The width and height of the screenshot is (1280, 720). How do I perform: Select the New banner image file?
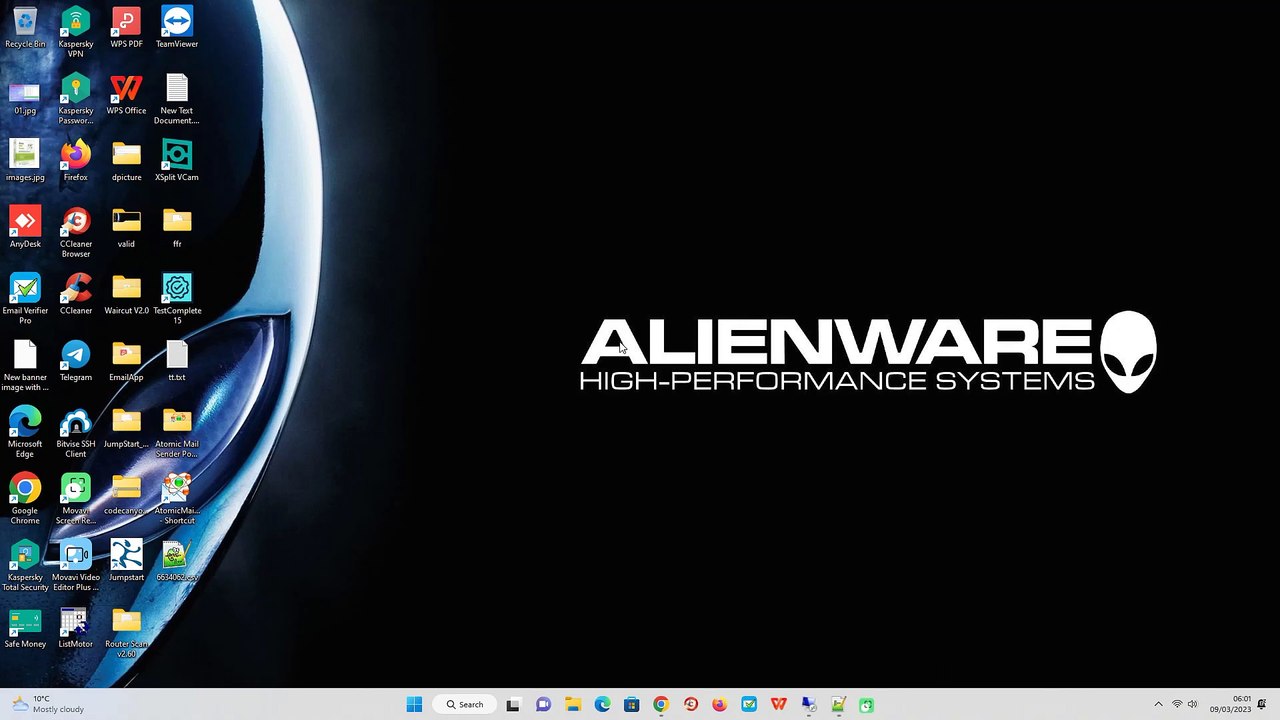pos(25,366)
